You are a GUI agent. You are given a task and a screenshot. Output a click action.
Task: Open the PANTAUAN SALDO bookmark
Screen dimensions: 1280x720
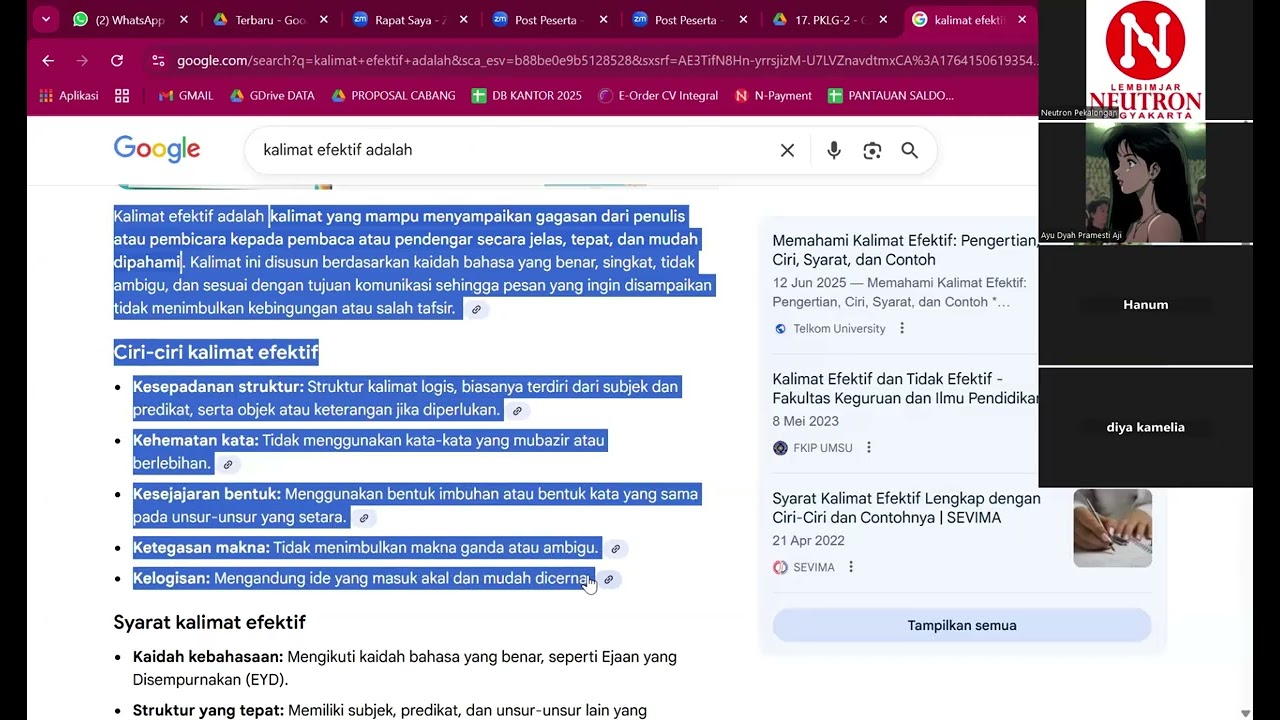coord(891,96)
